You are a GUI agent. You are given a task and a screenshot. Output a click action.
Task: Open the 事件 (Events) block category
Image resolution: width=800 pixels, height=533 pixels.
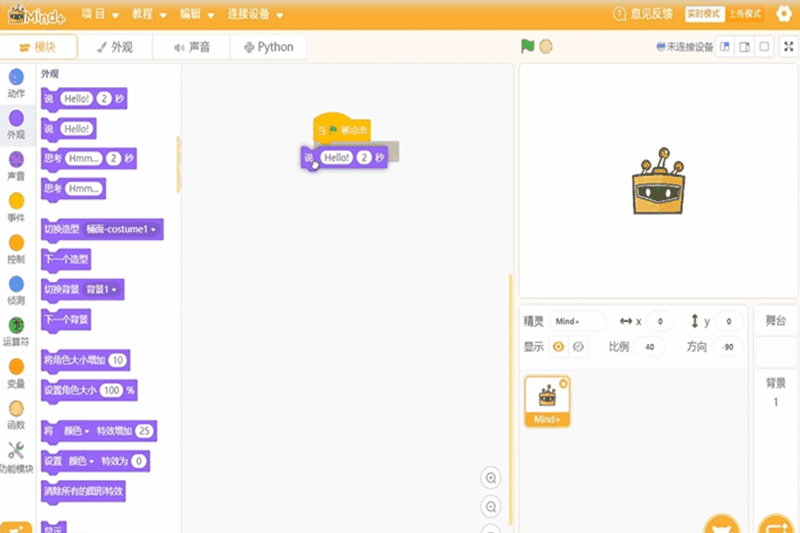[x=16, y=208]
